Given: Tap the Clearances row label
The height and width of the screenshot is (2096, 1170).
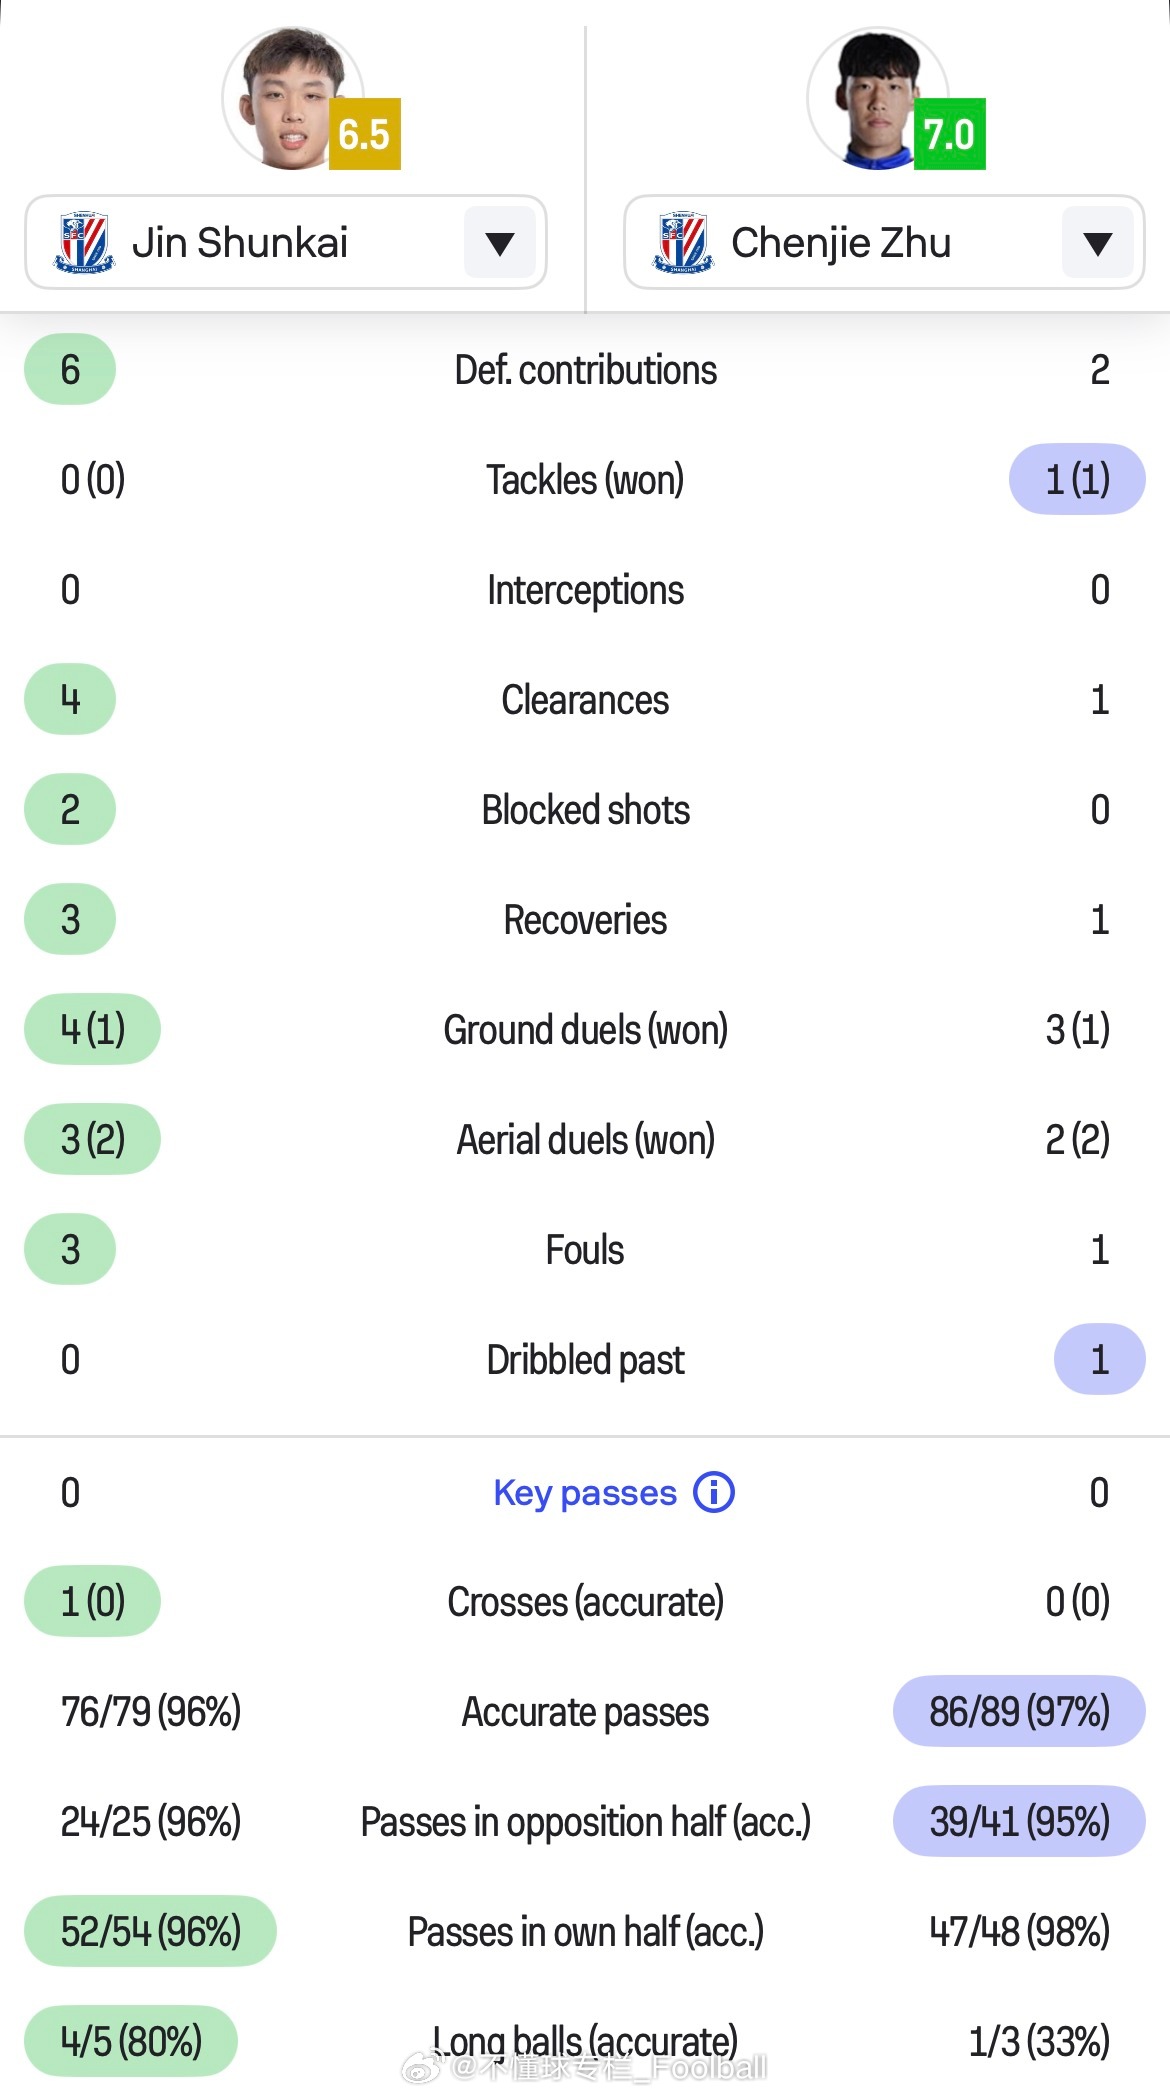Looking at the screenshot, I should (585, 700).
